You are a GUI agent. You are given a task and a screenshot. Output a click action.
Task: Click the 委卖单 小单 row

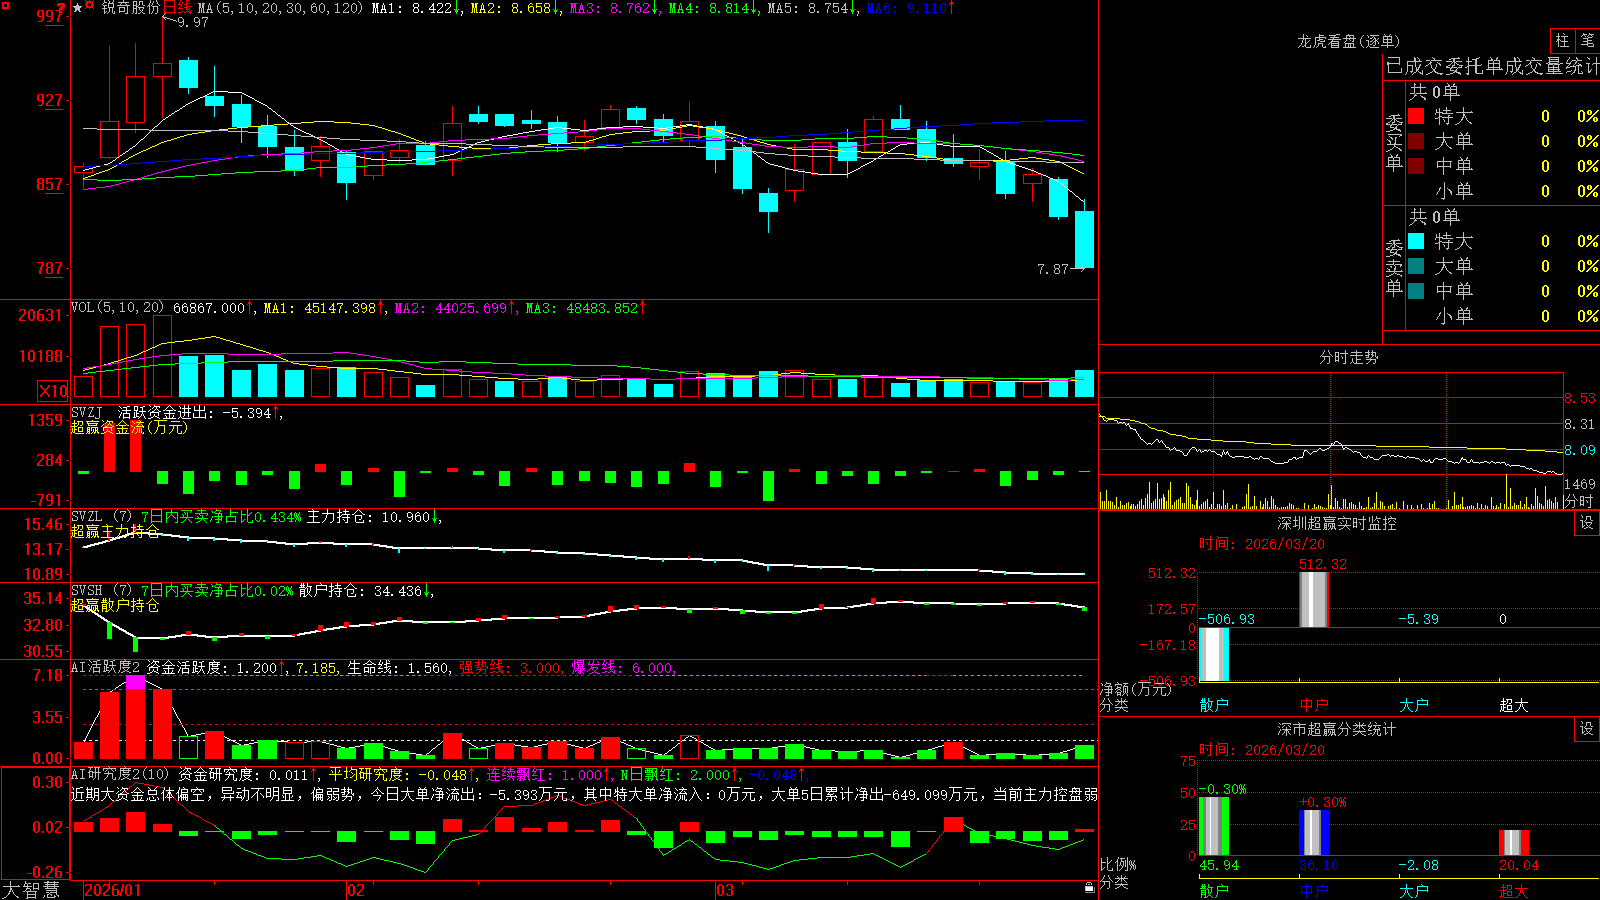(x=1503, y=316)
